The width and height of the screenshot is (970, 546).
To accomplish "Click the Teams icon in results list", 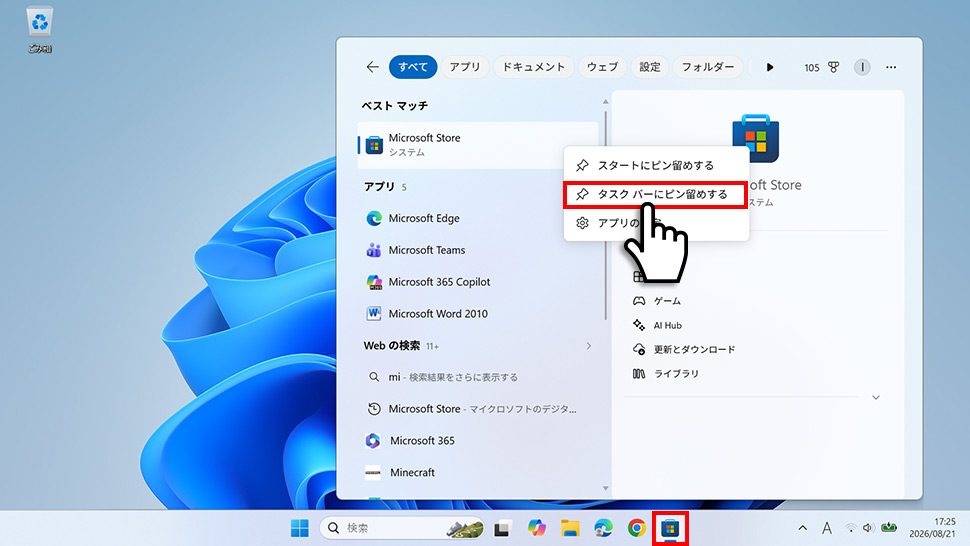I will coord(374,250).
